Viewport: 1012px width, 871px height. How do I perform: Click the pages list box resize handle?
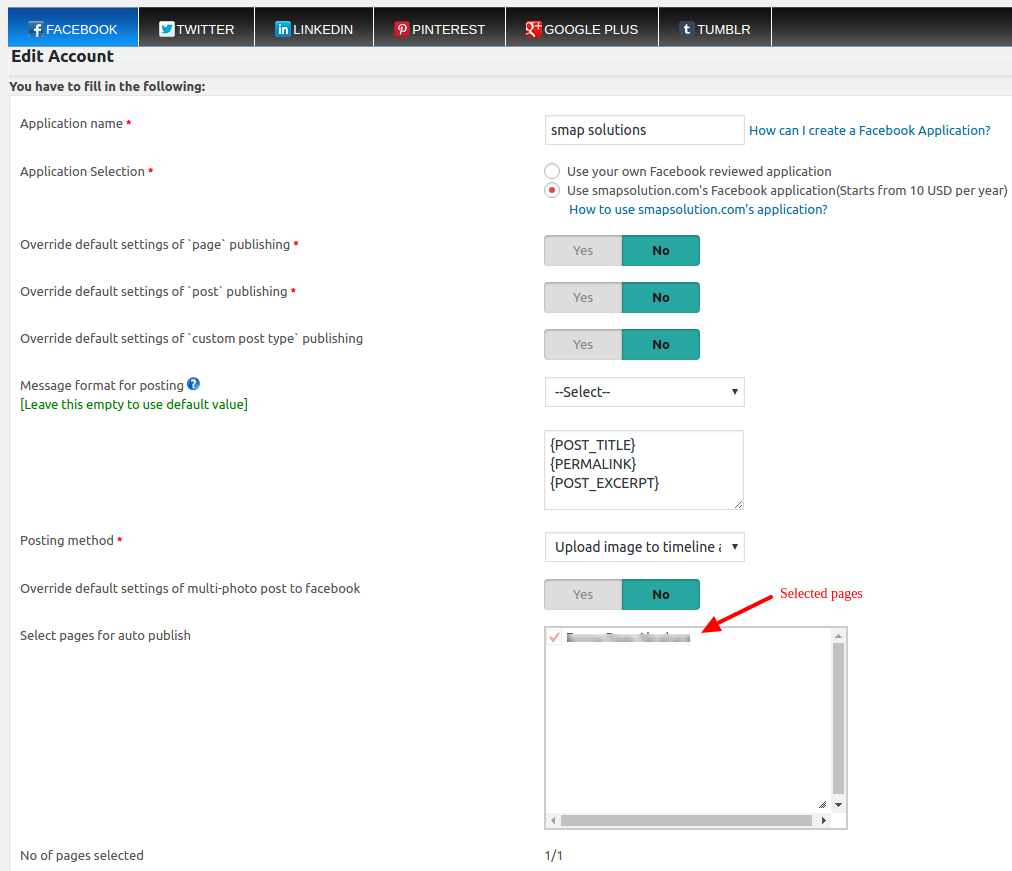coord(822,805)
